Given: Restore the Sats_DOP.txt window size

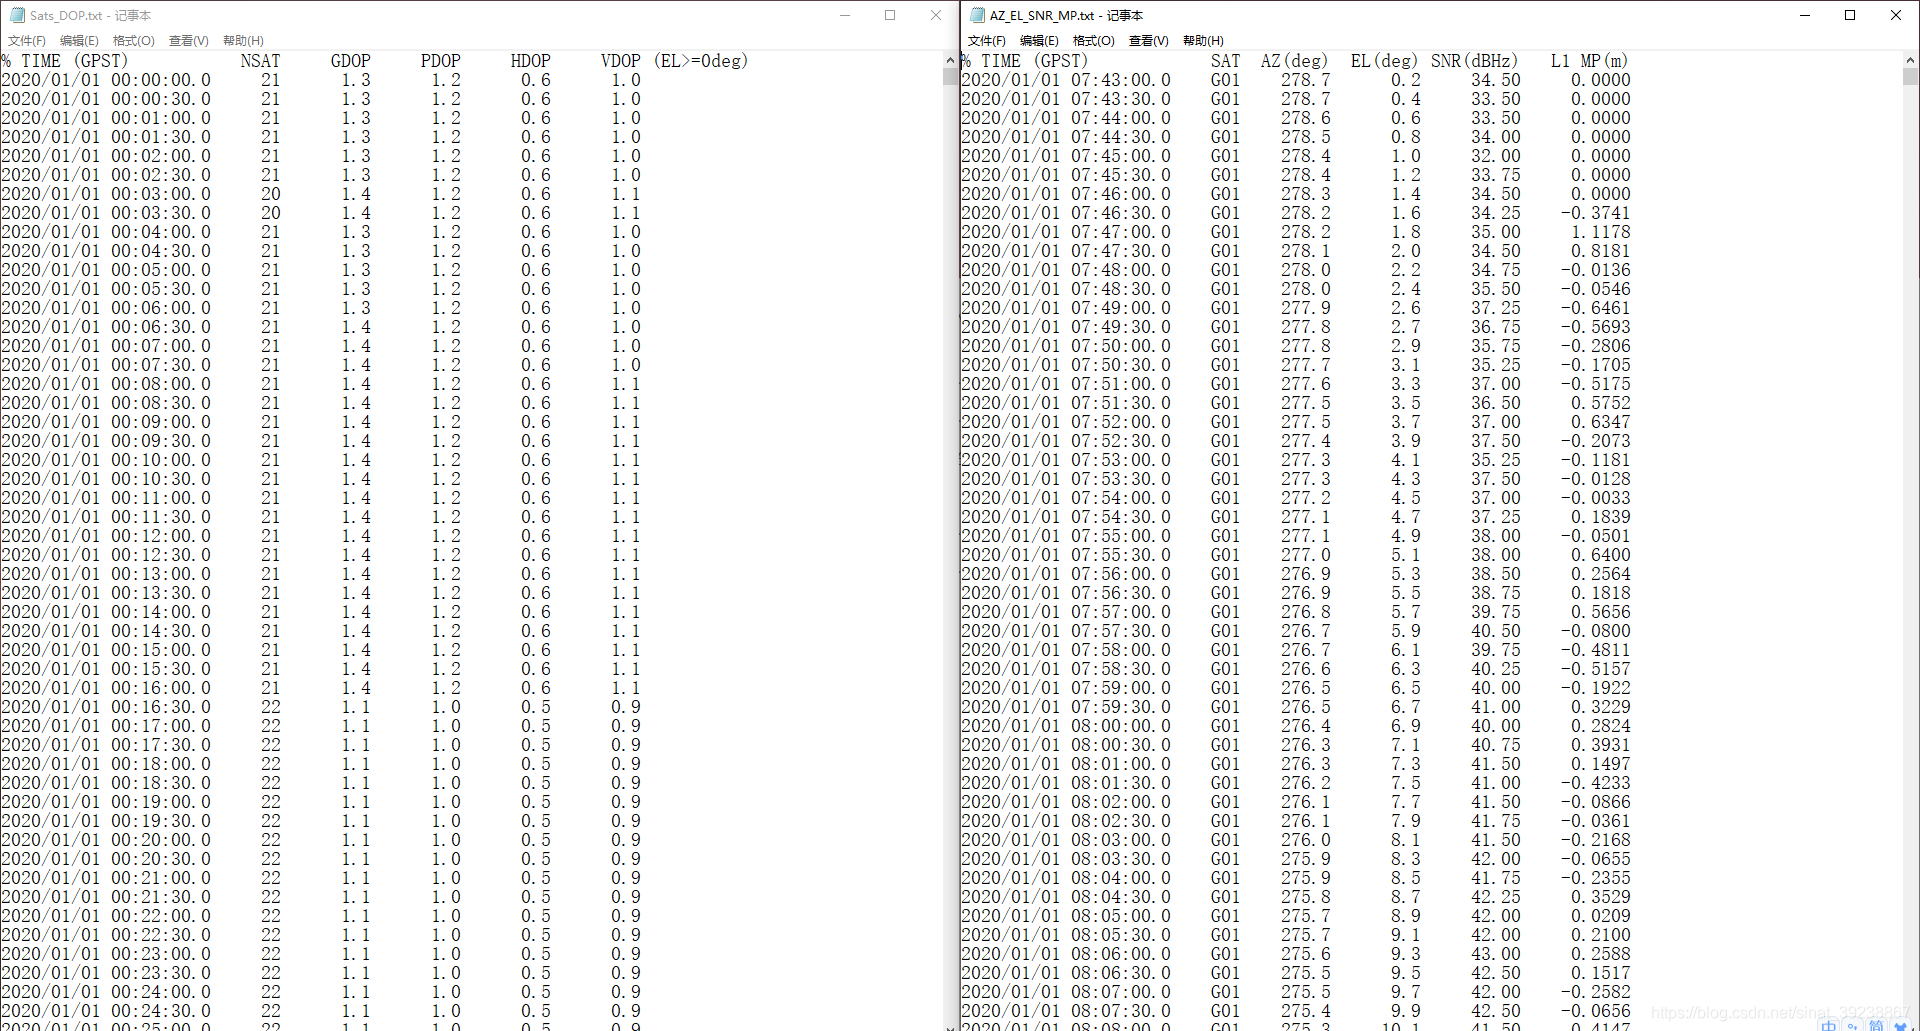Looking at the screenshot, I should [890, 15].
